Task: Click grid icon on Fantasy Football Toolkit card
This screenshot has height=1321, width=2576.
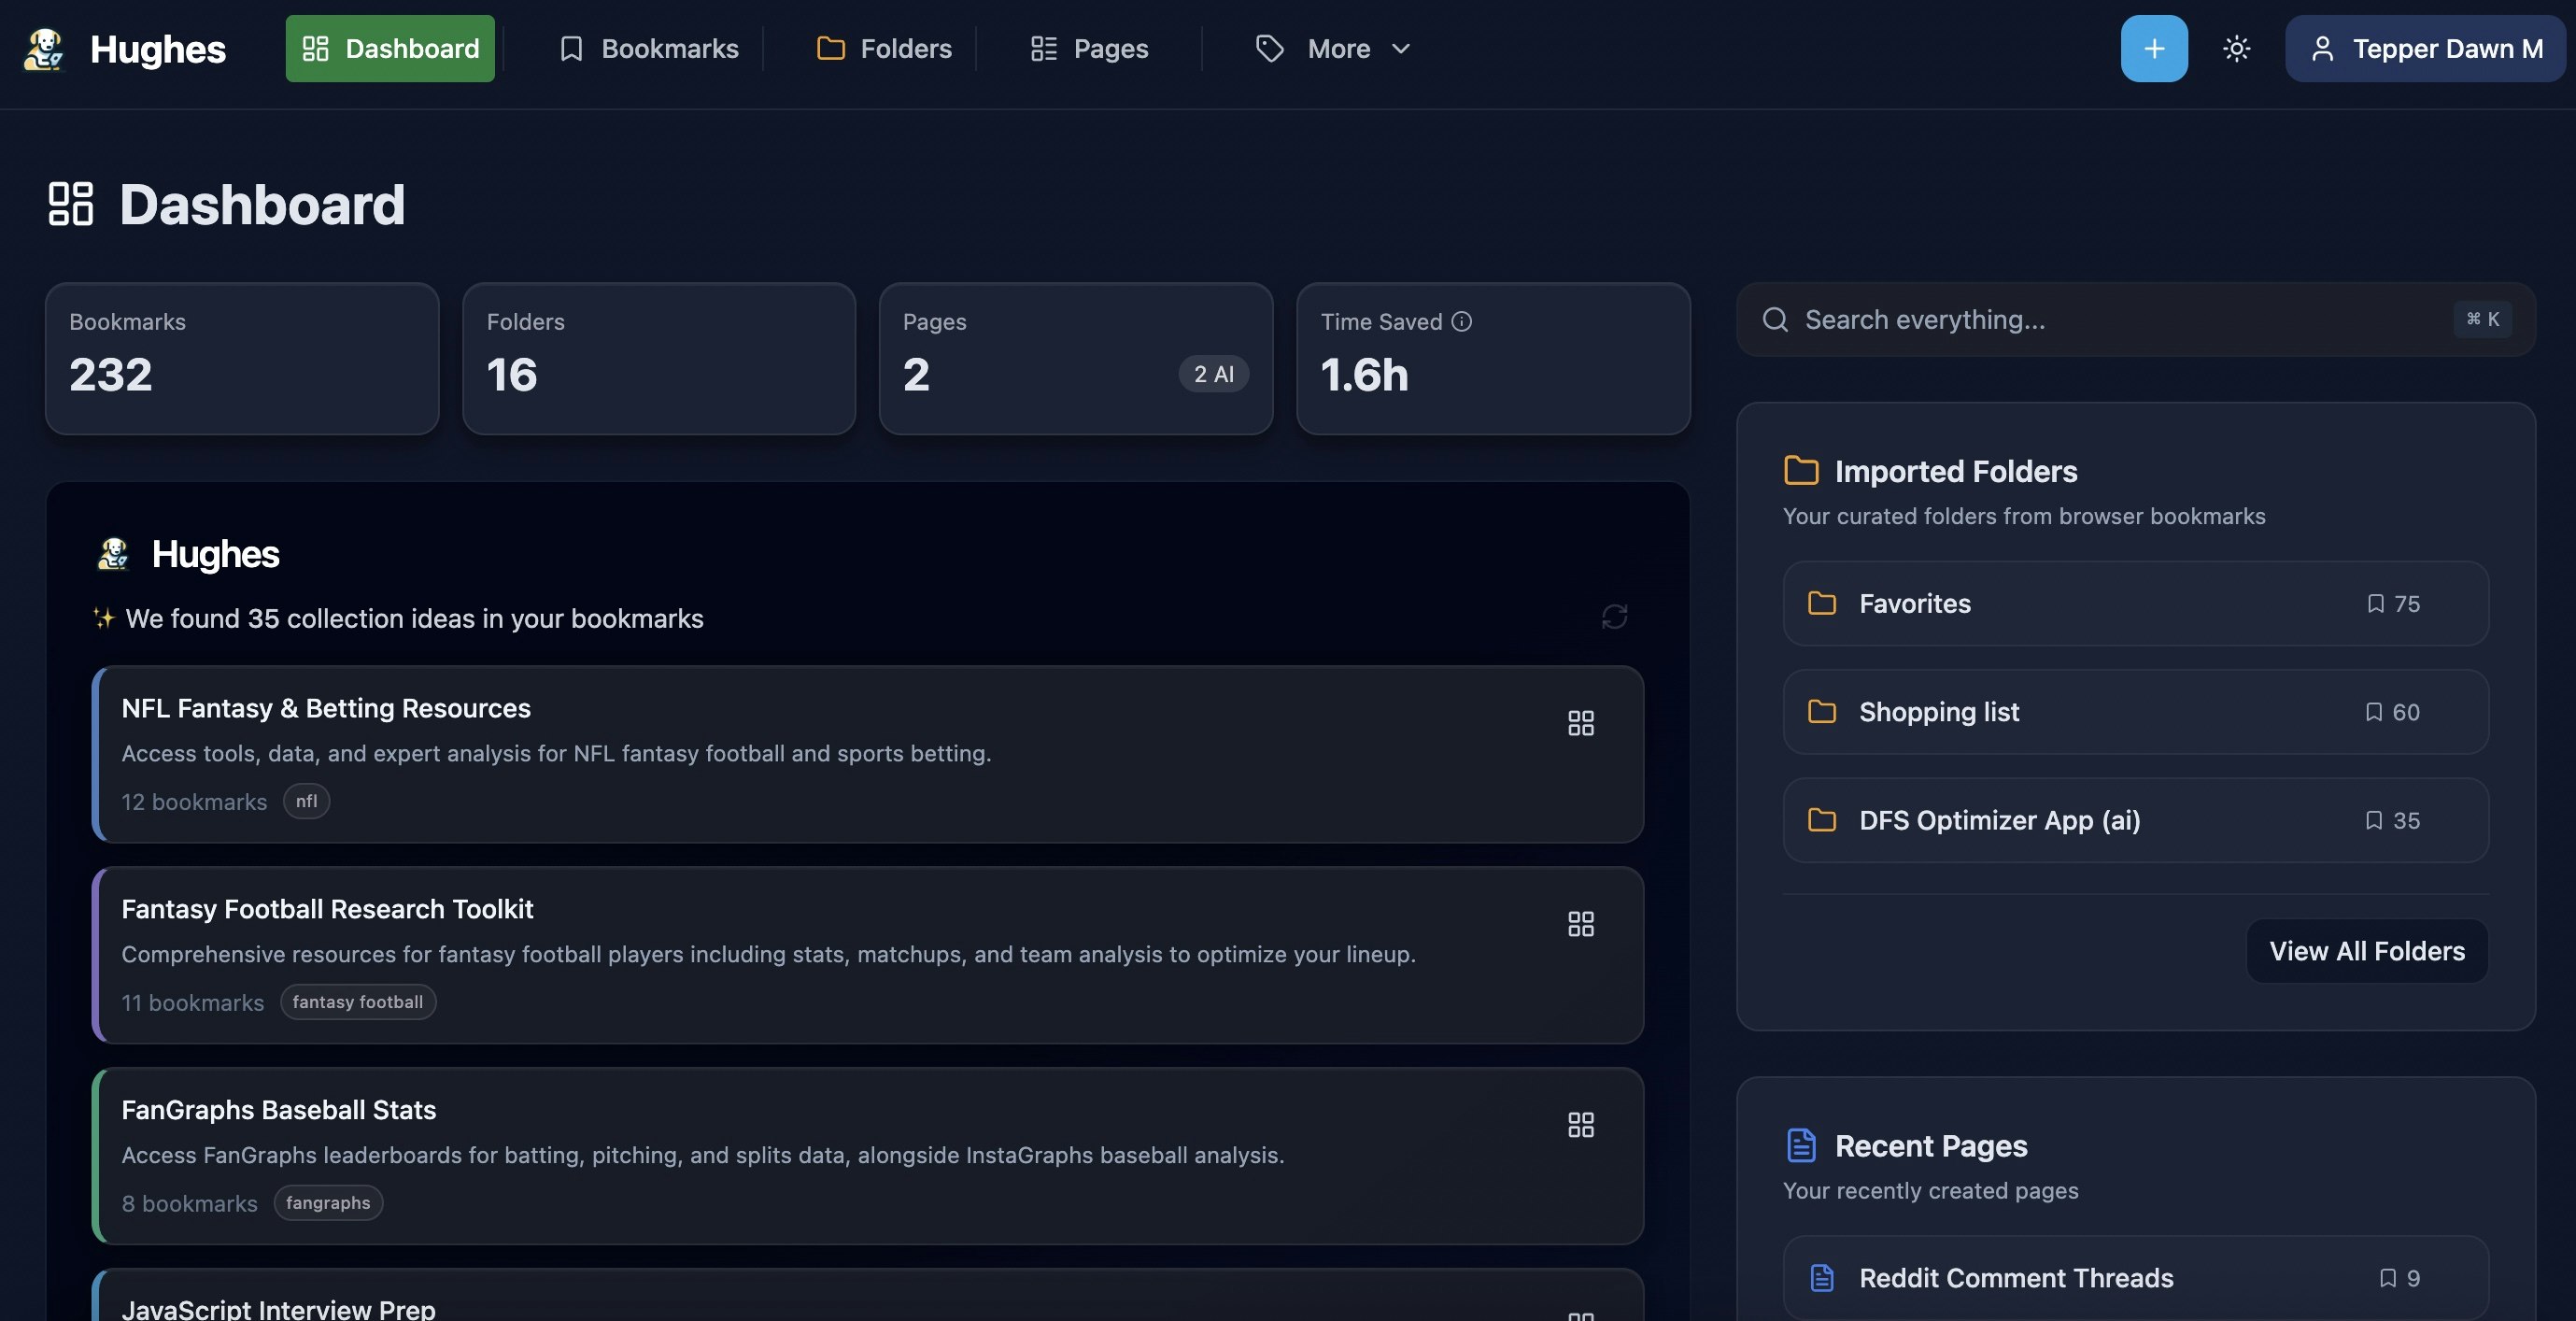Action: (1580, 924)
